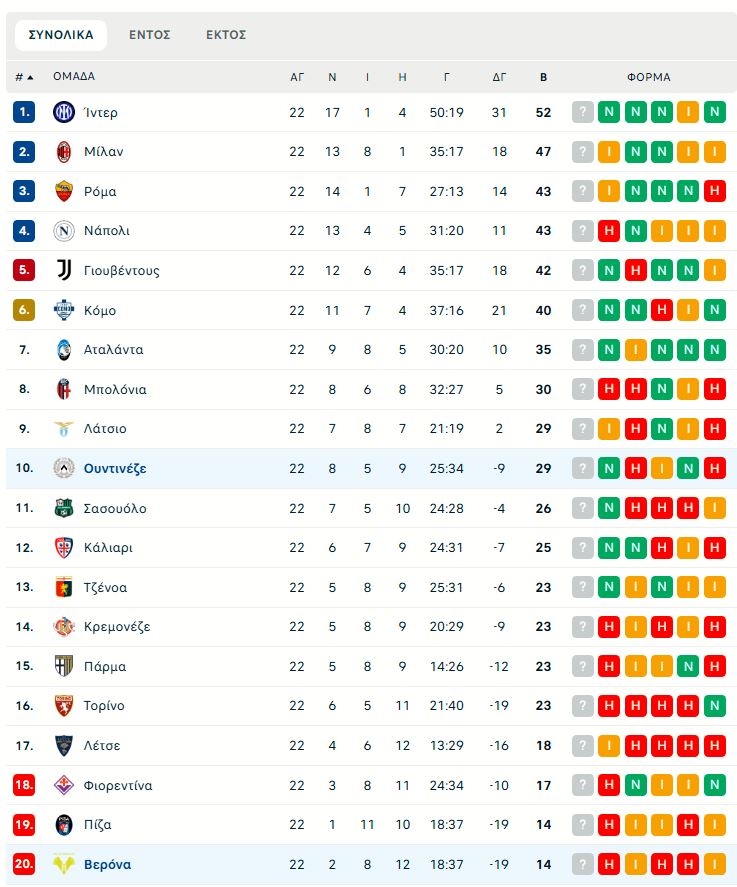Click the Juventus crest icon
The height and width of the screenshot is (887, 737).
64,270
